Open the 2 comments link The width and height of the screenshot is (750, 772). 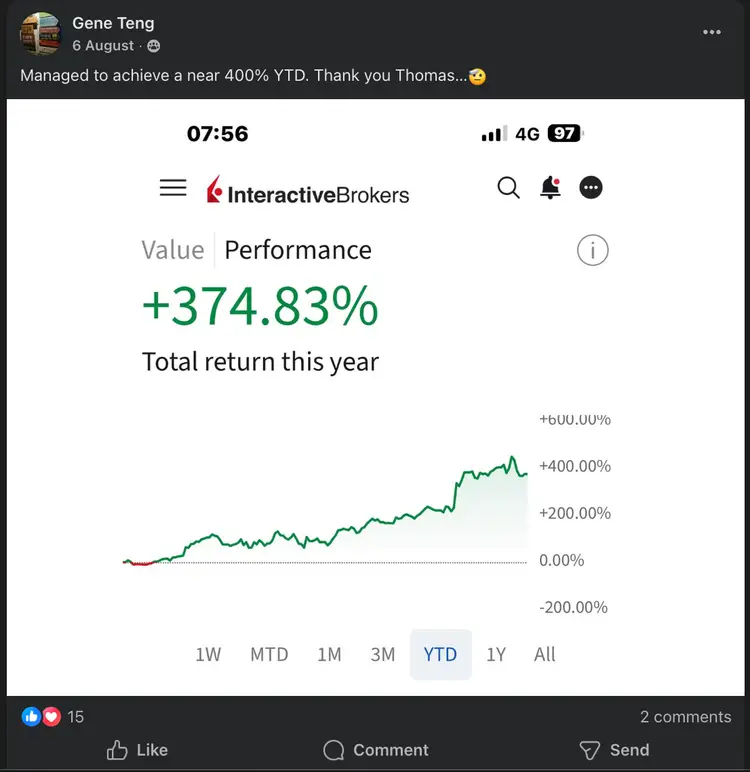tap(685, 717)
